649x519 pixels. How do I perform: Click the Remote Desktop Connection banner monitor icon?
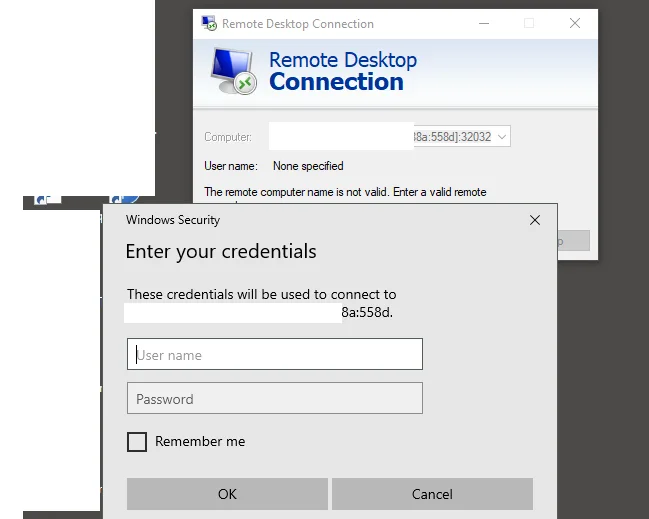point(233,71)
